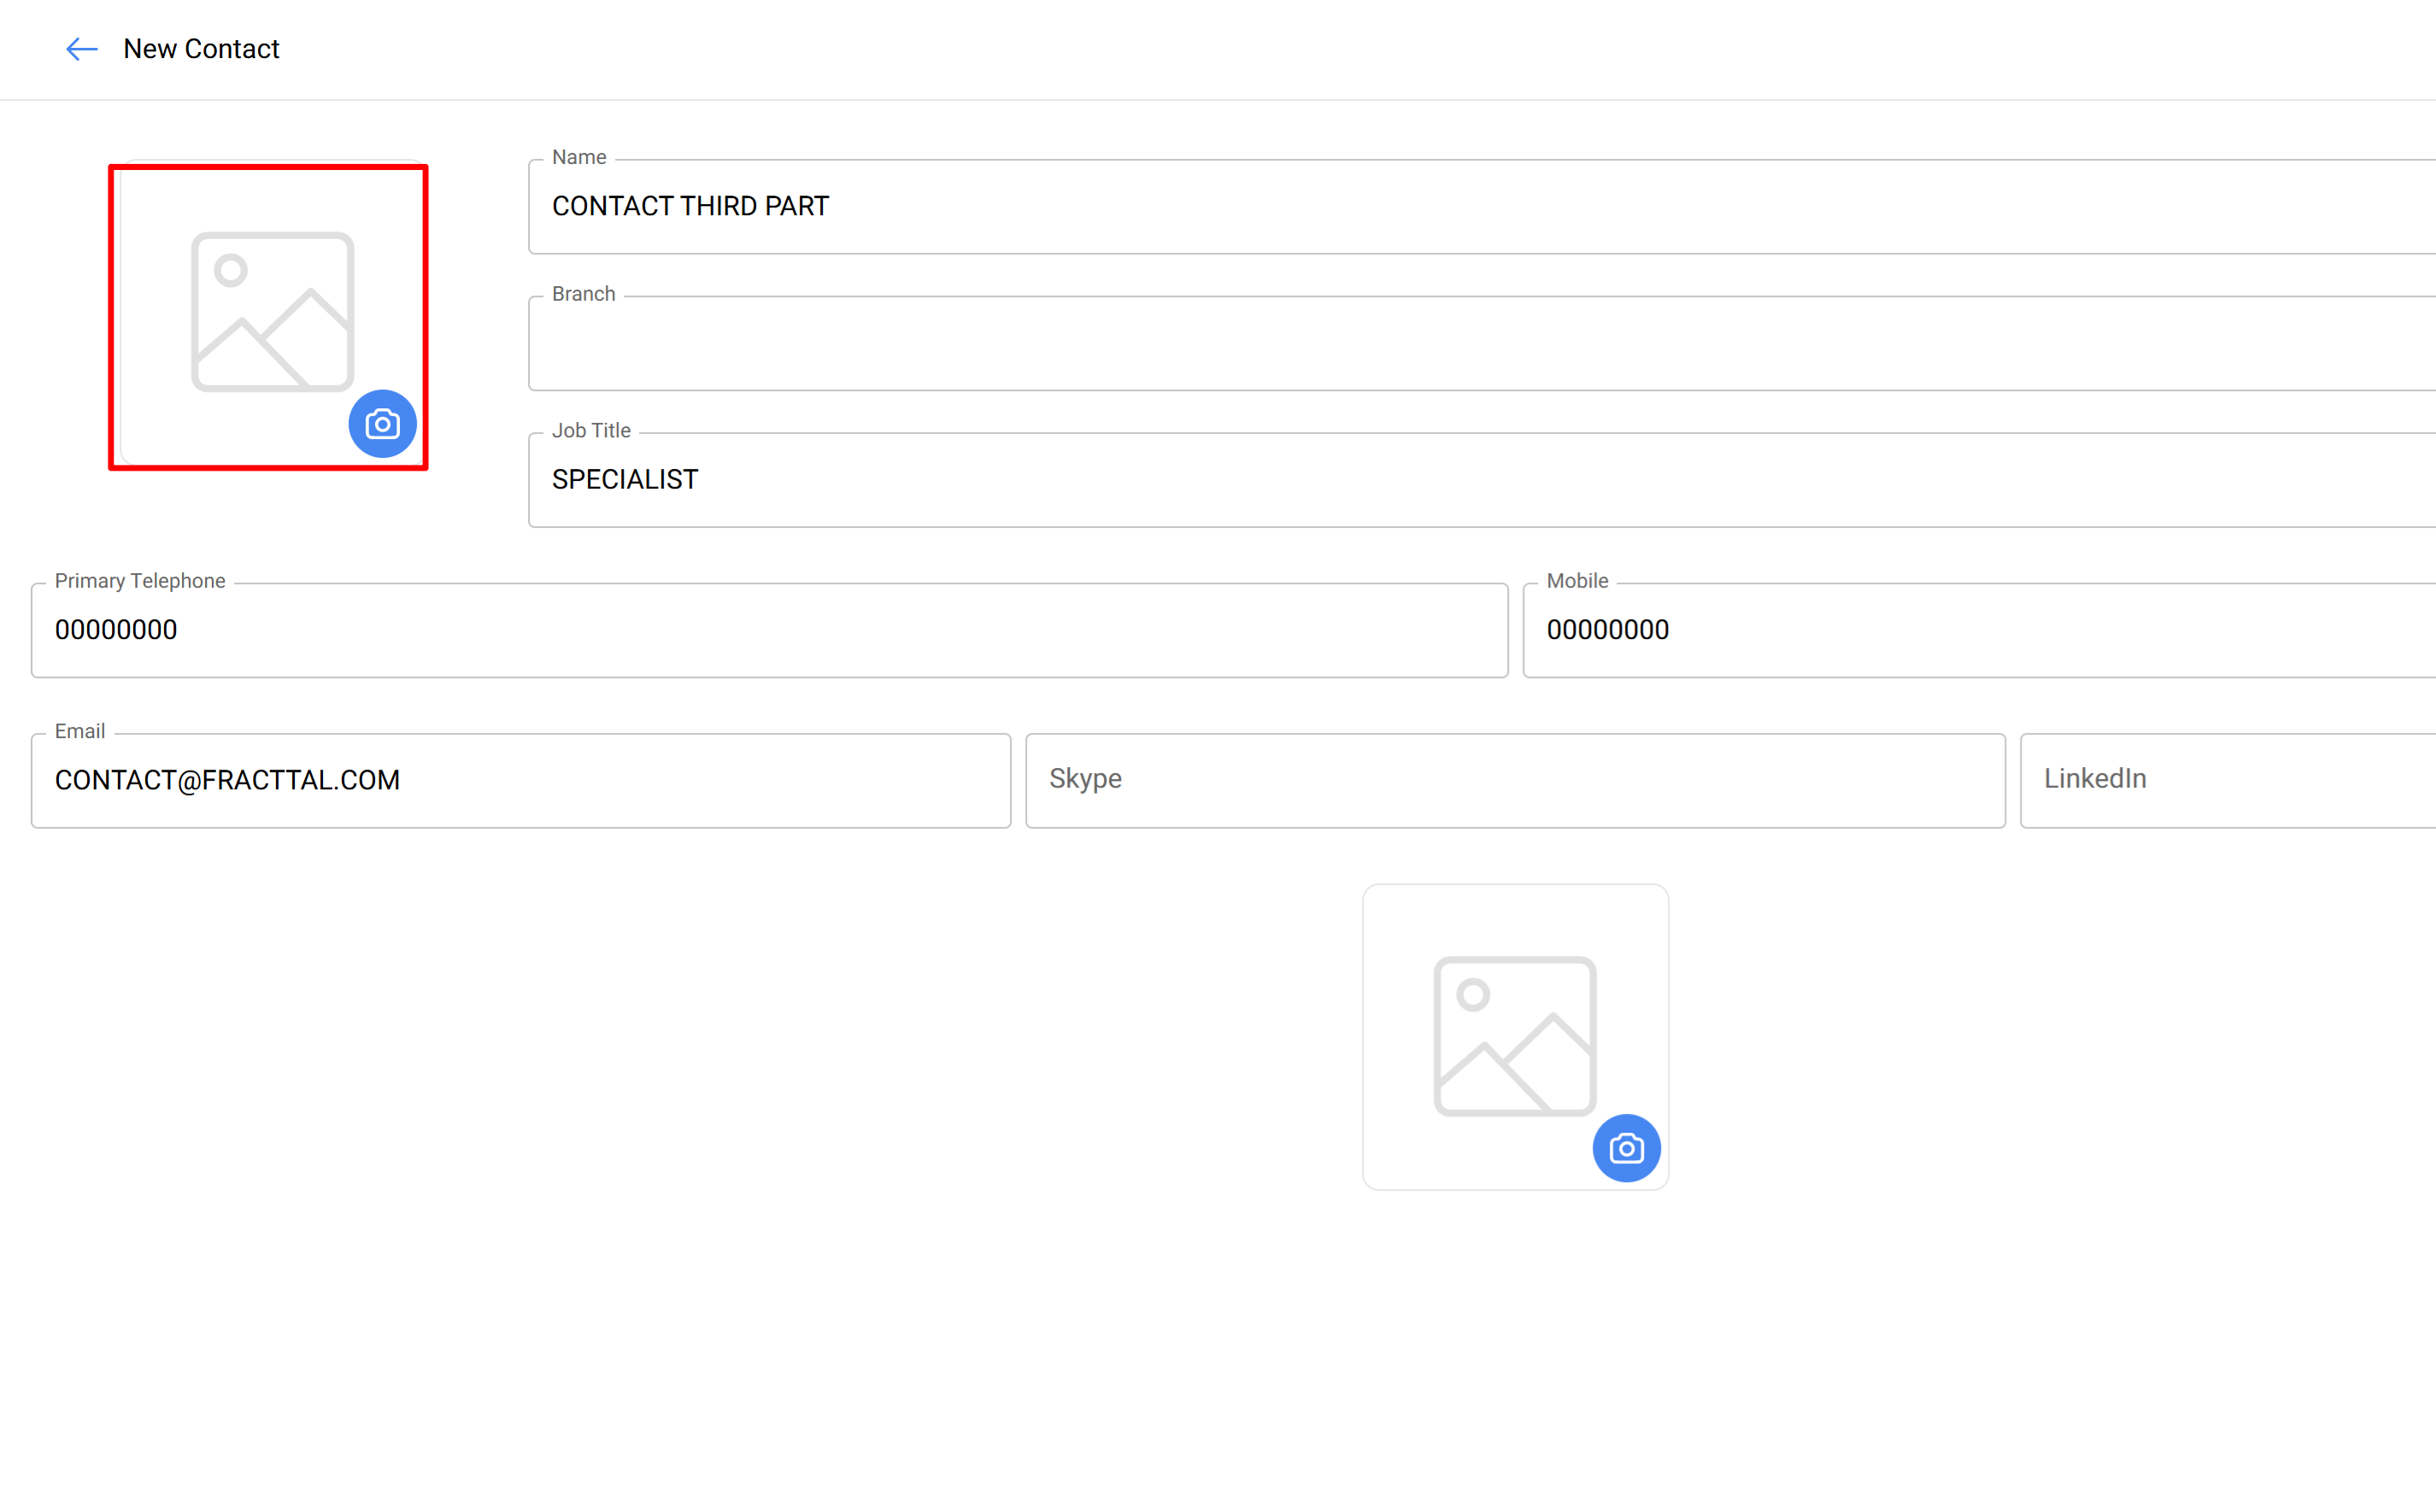The height and width of the screenshot is (1512, 2436).
Task: Click the Name field with CONTACT THIRD PART
Action: point(1480,207)
